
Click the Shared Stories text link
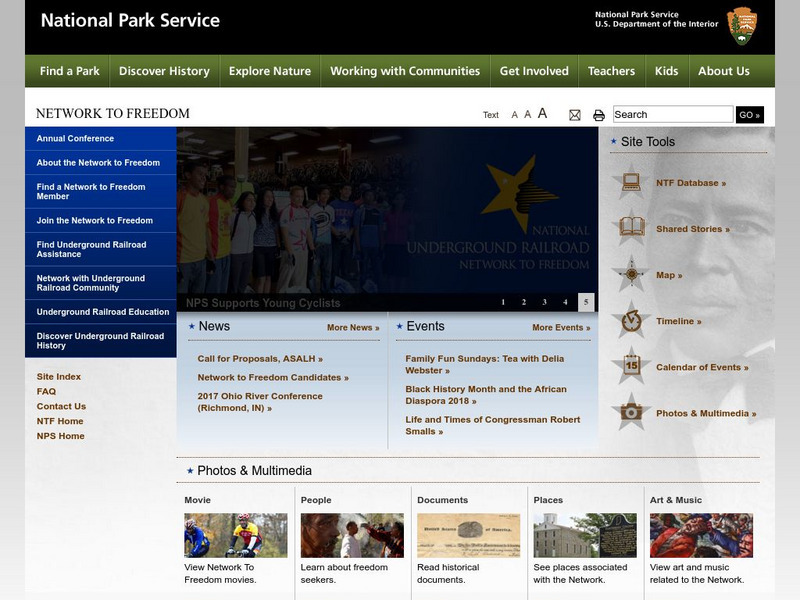pyautogui.click(x=693, y=229)
